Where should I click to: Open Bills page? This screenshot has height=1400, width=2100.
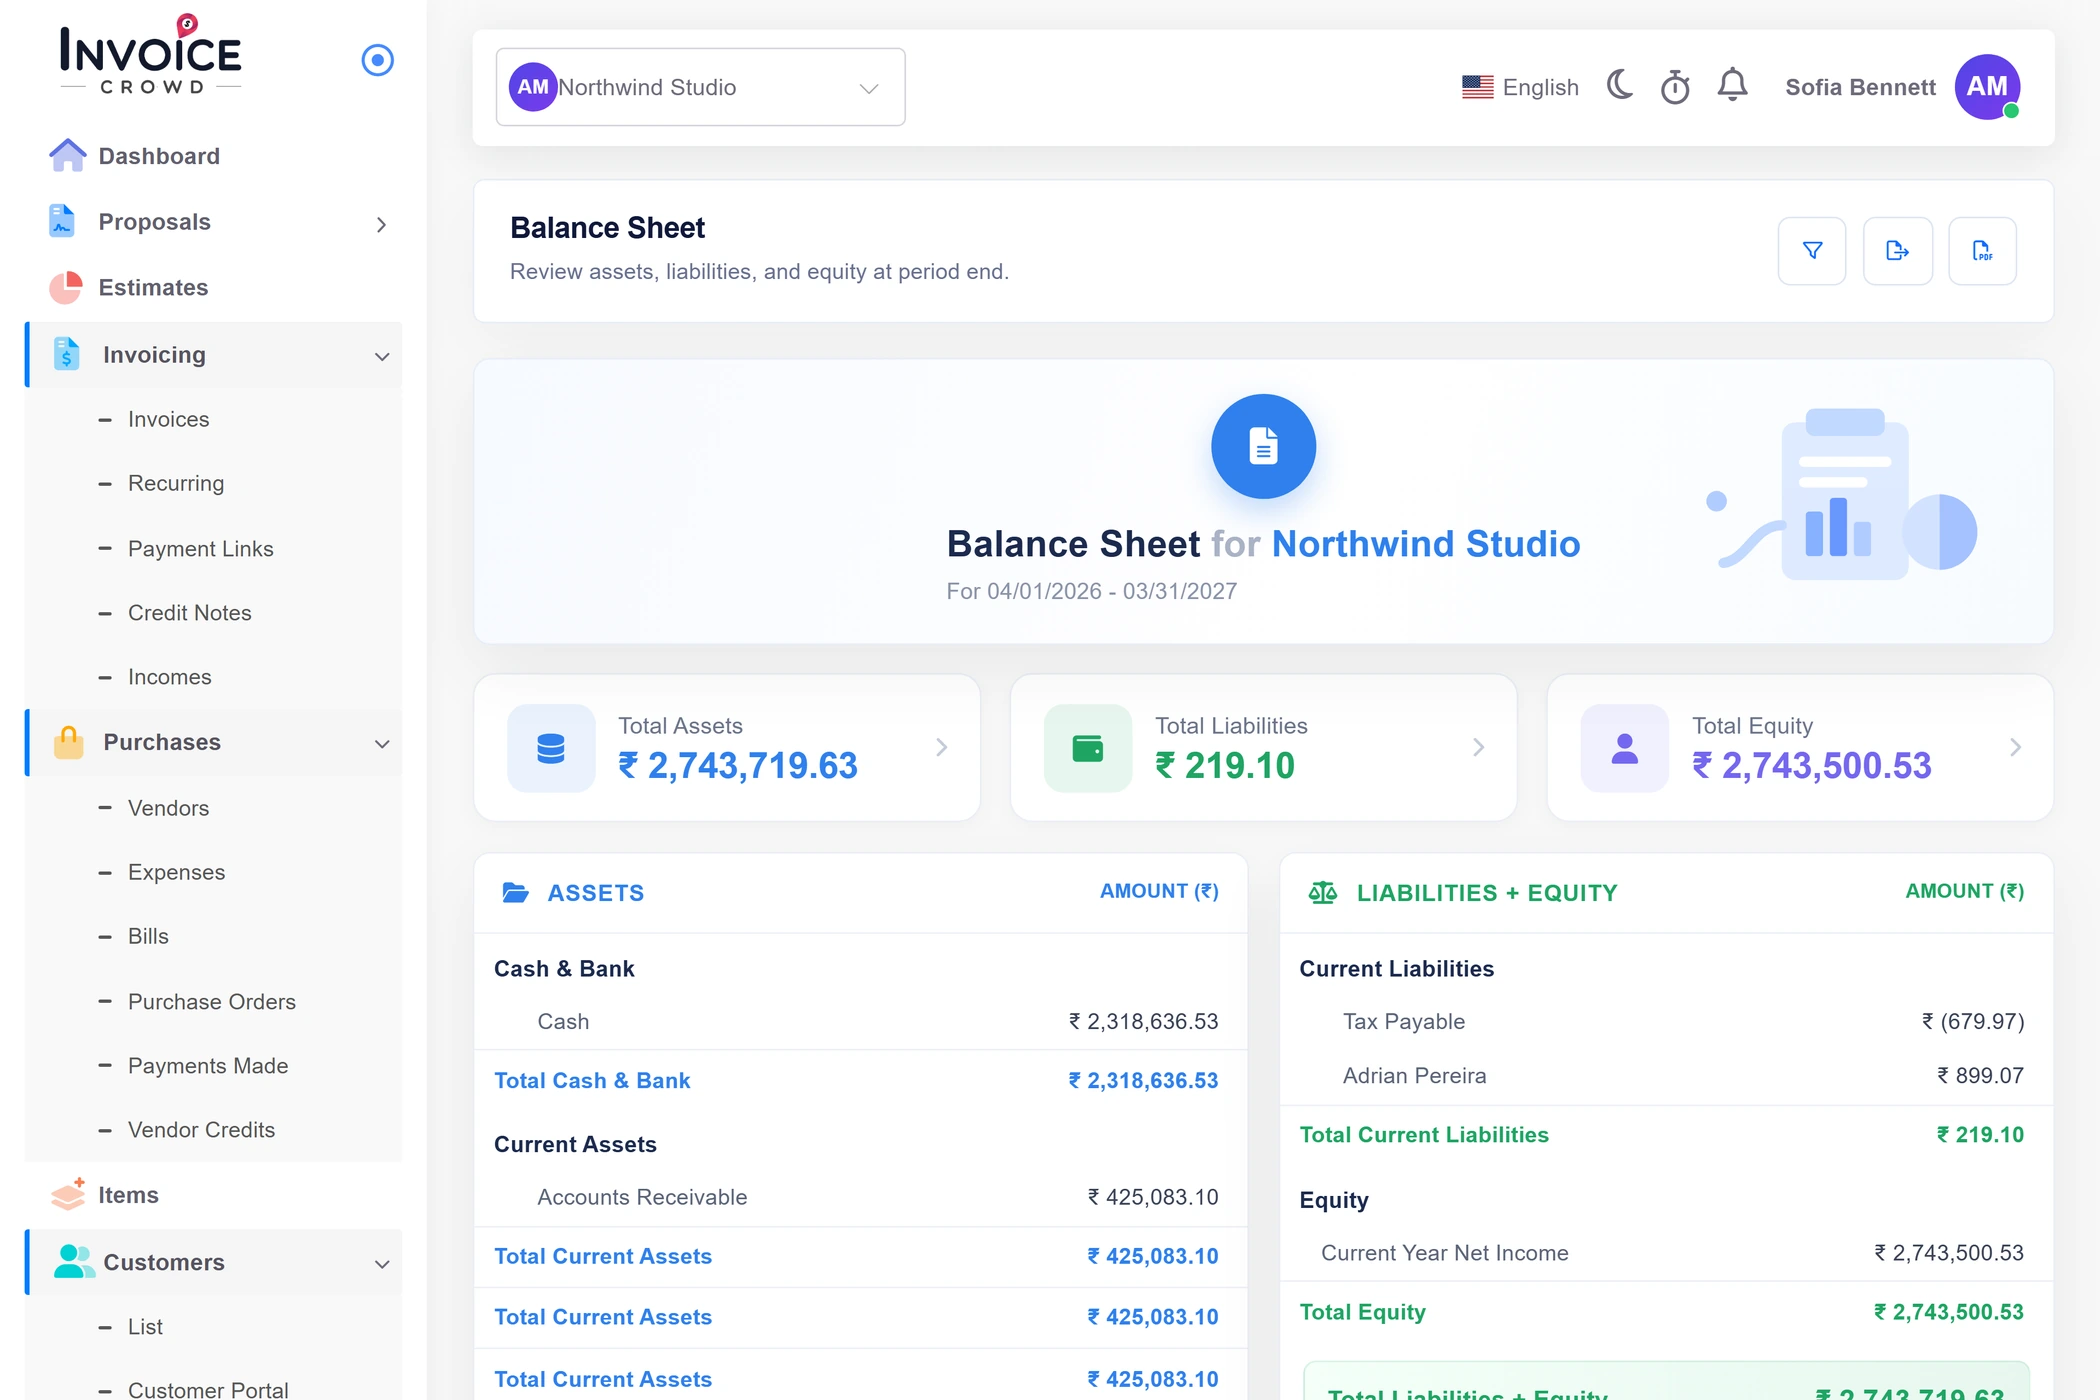tap(148, 936)
